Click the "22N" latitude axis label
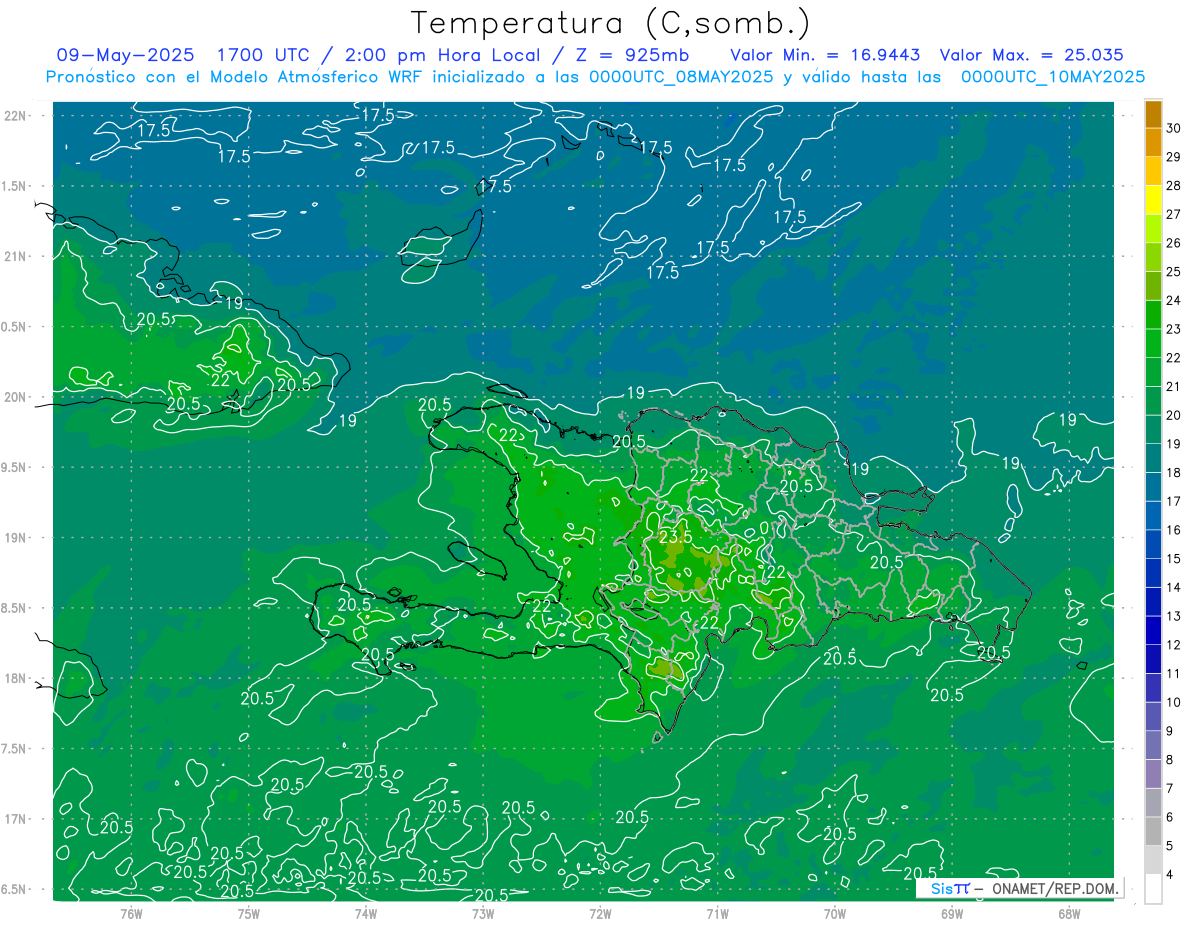Viewport: 1200px width, 927px height. click(13, 116)
